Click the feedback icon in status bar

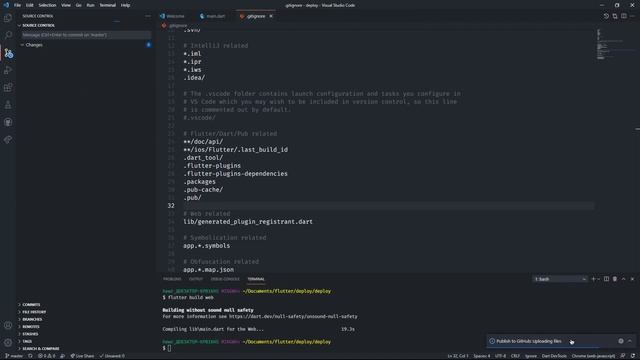pyautogui.click(x=623, y=356)
